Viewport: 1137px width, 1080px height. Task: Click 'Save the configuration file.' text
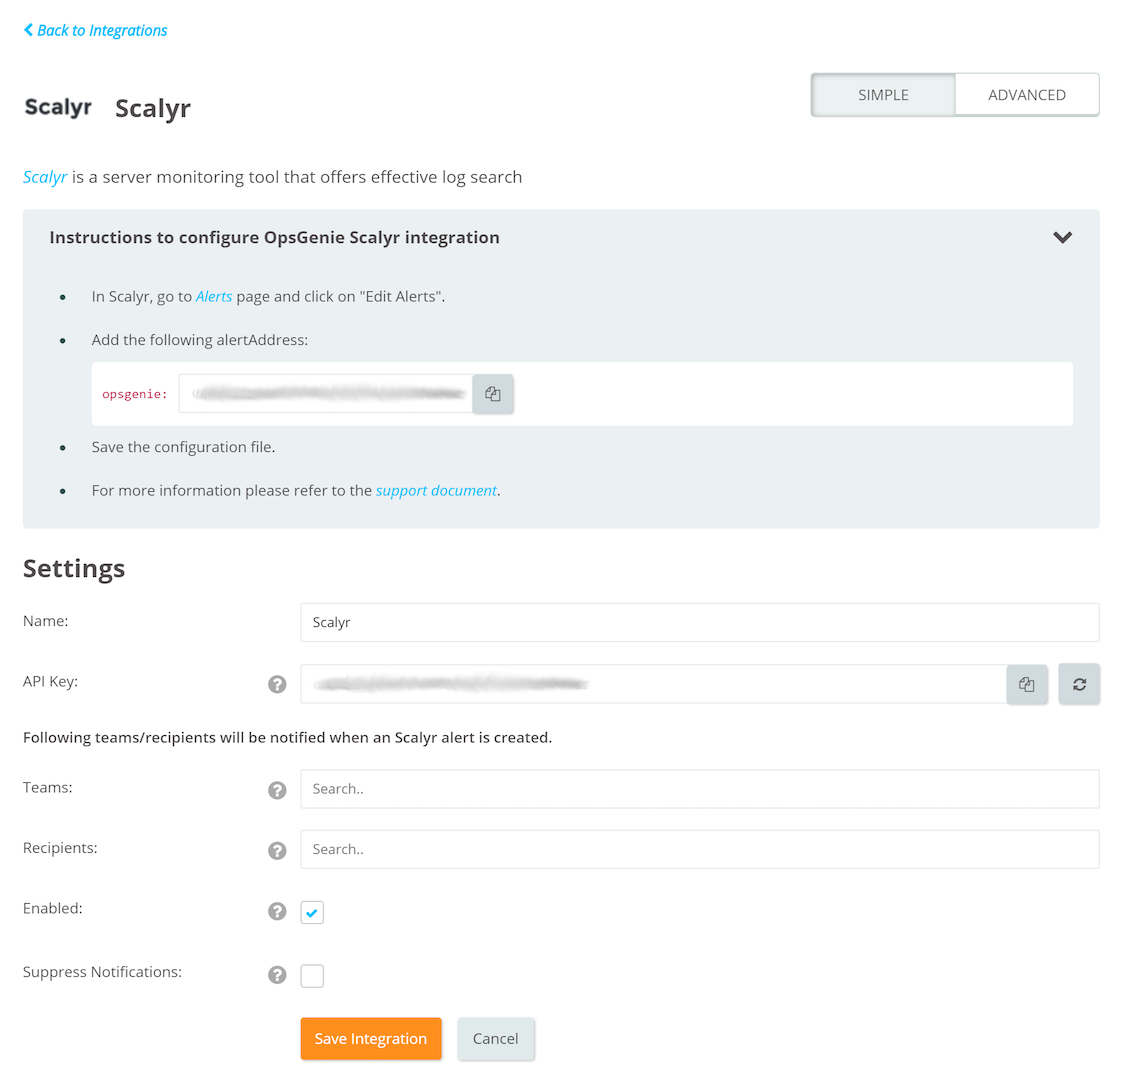click(183, 447)
